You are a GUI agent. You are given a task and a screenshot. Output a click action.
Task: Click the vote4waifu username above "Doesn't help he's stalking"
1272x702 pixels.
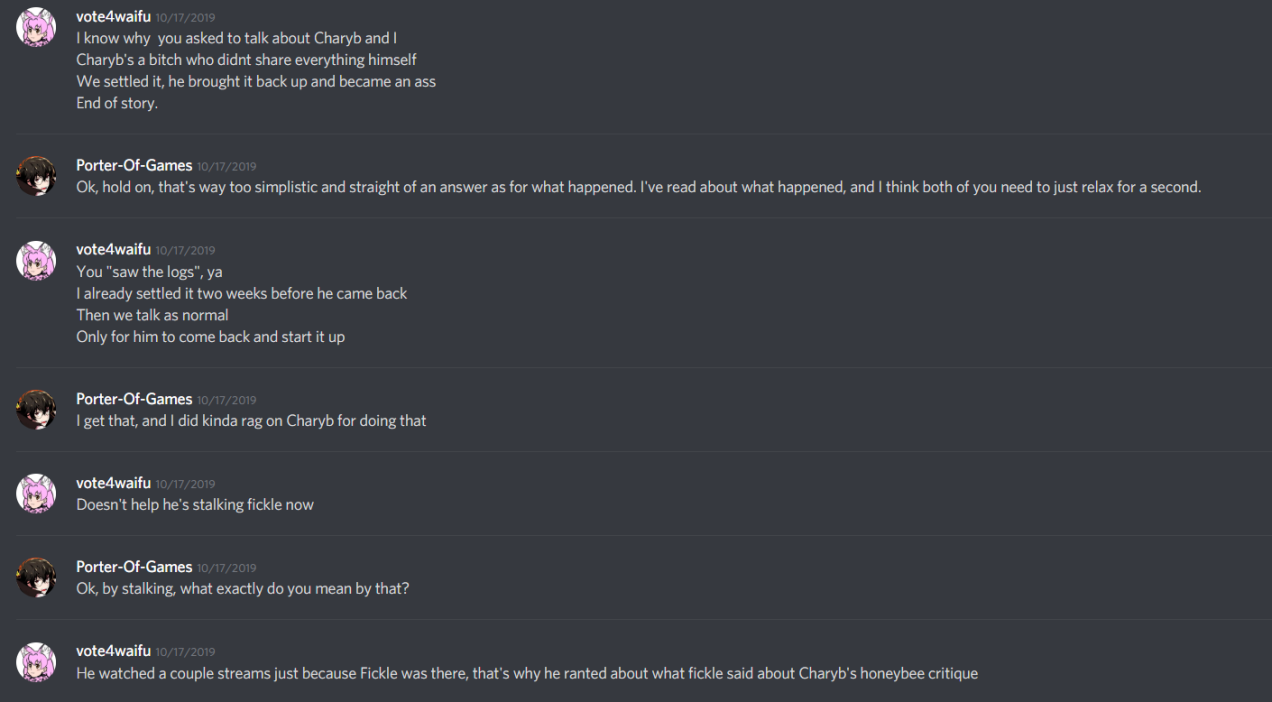113,483
